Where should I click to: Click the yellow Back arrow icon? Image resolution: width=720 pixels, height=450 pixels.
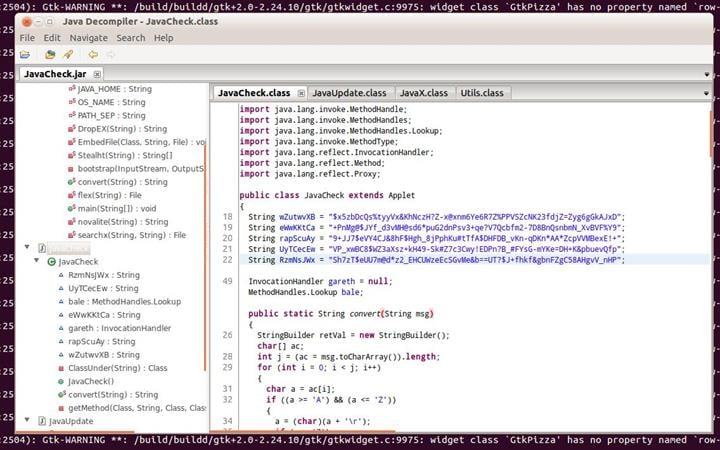[93, 54]
